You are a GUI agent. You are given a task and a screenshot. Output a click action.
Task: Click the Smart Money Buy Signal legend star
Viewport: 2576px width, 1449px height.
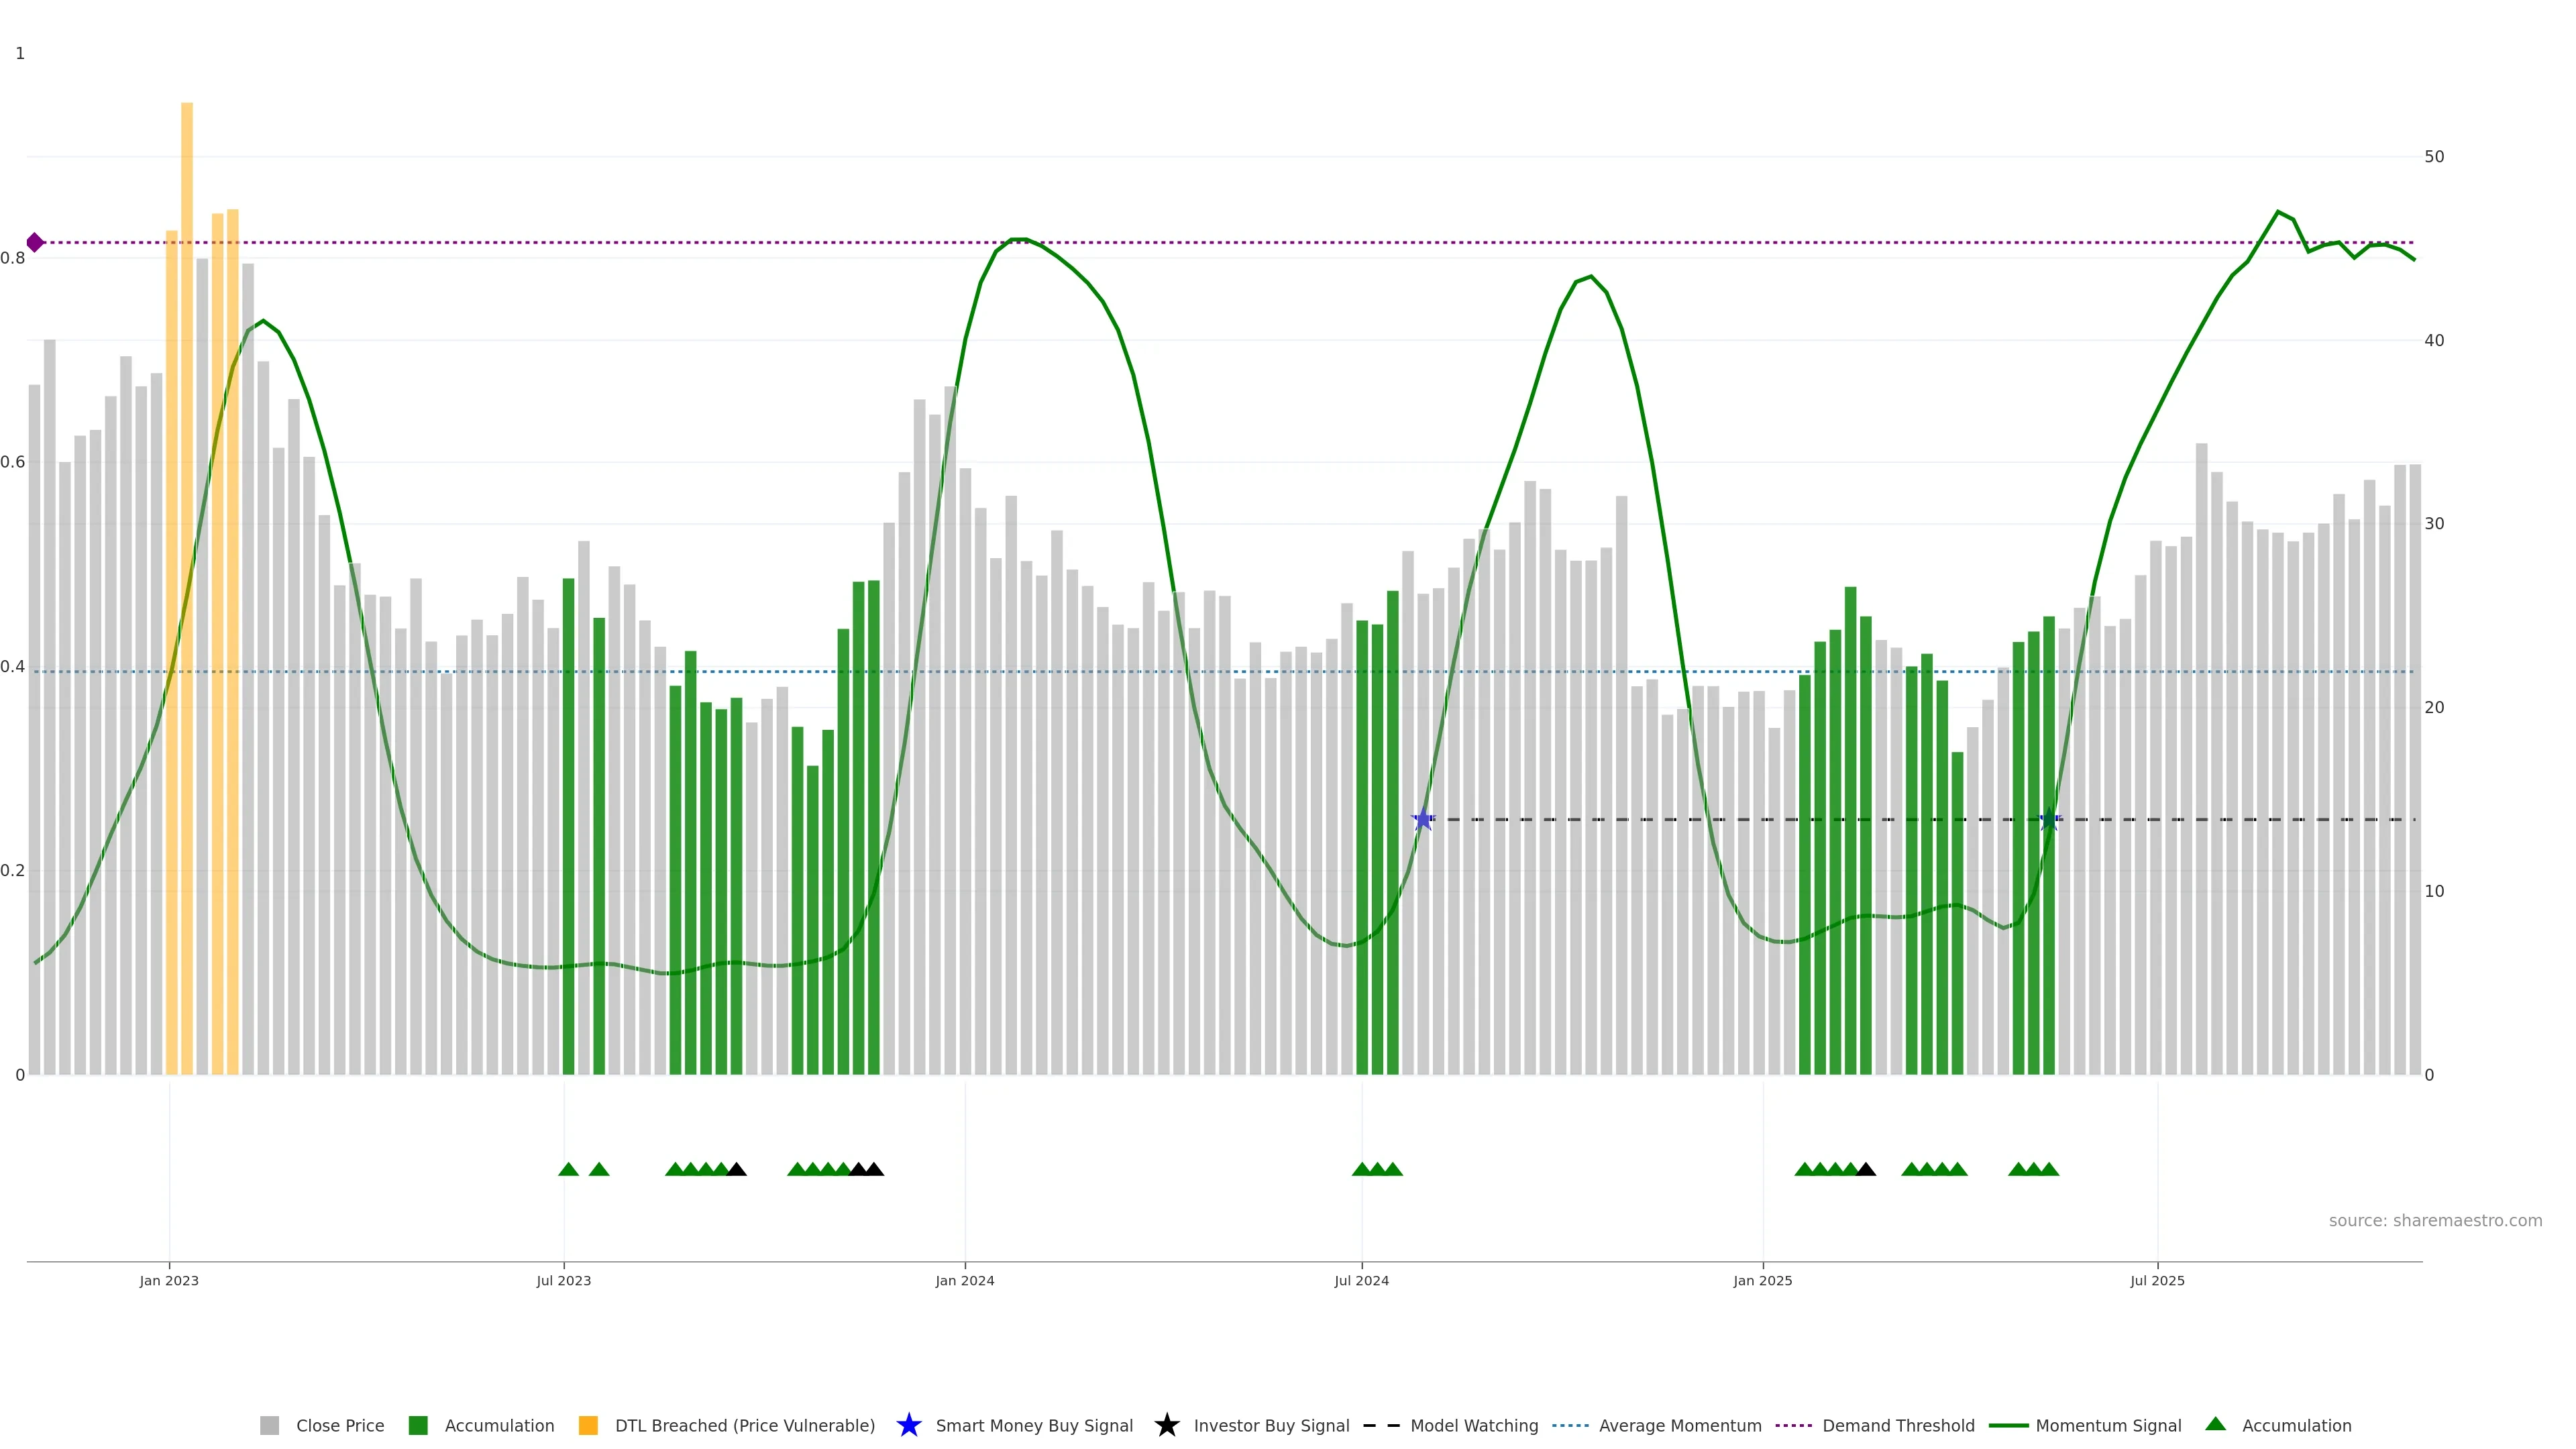[x=908, y=1425]
